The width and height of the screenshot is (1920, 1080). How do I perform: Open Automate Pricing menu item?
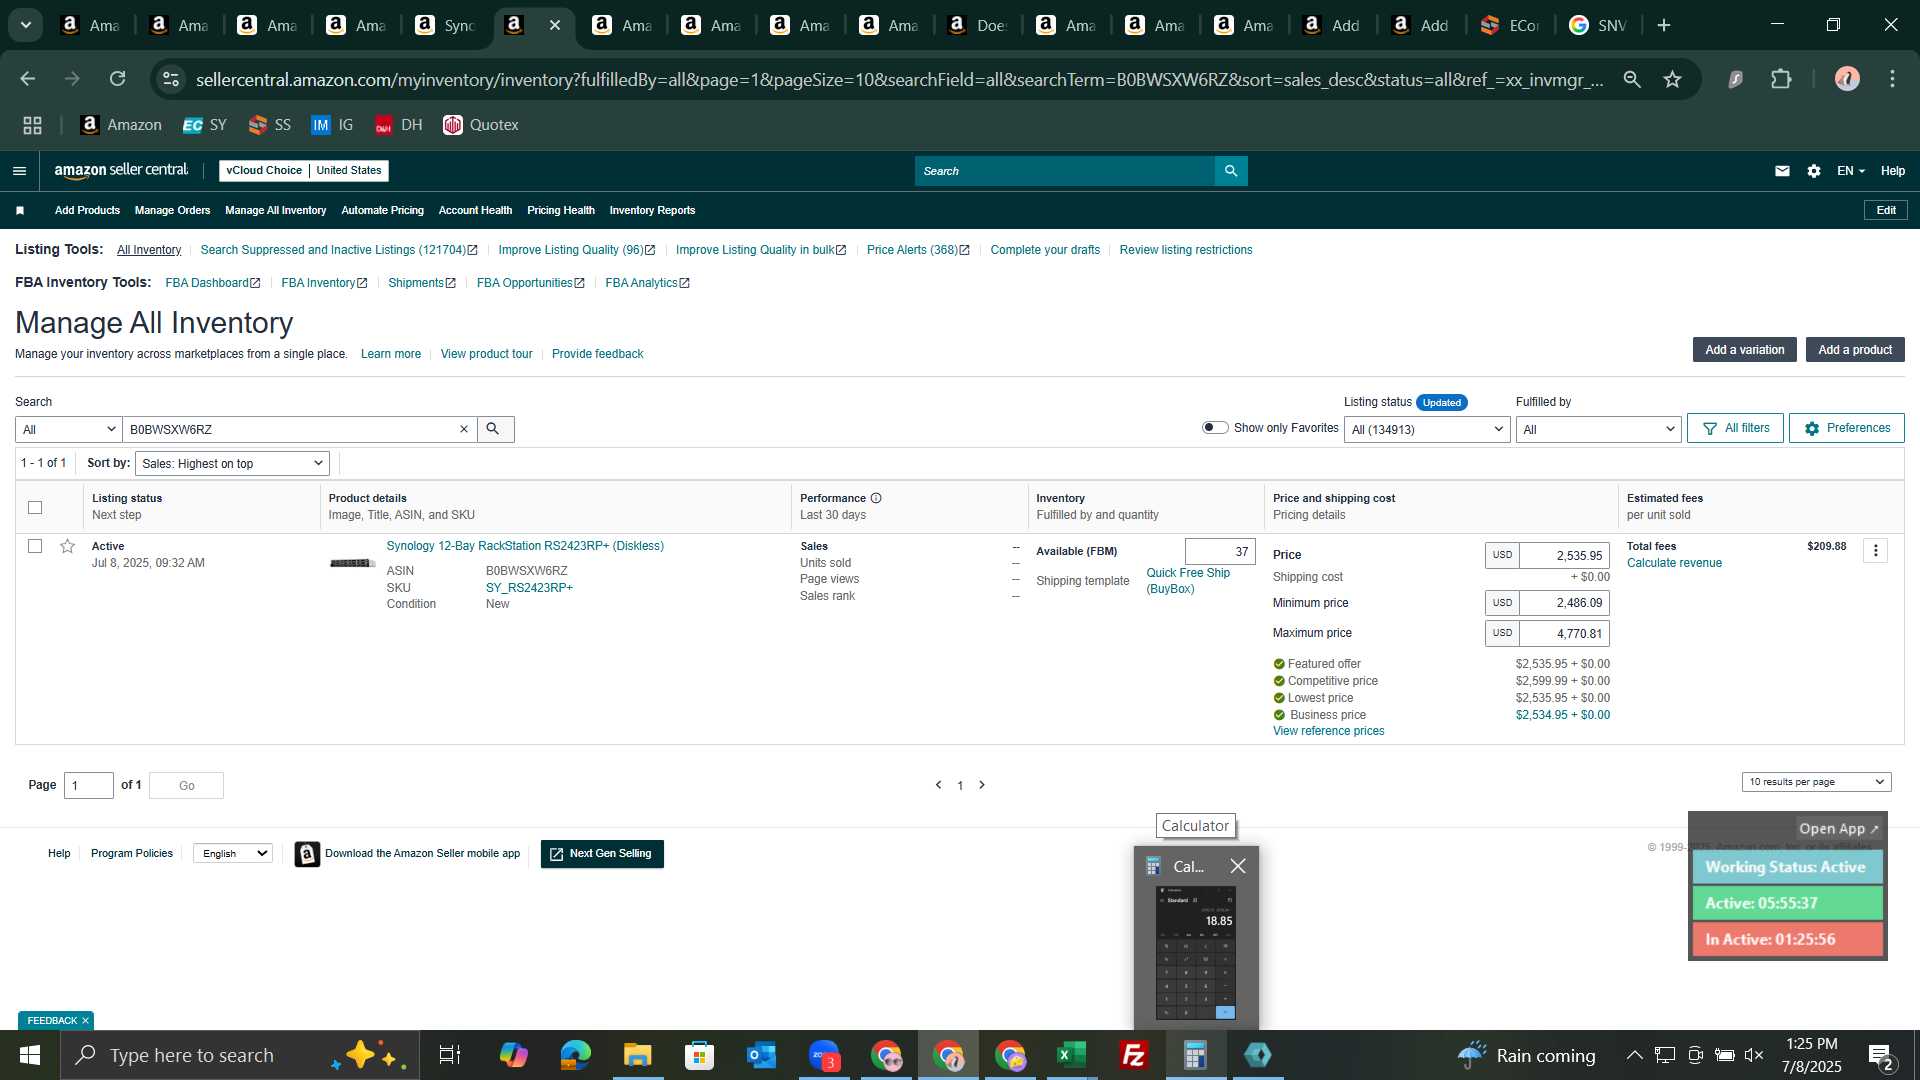[x=382, y=210]
